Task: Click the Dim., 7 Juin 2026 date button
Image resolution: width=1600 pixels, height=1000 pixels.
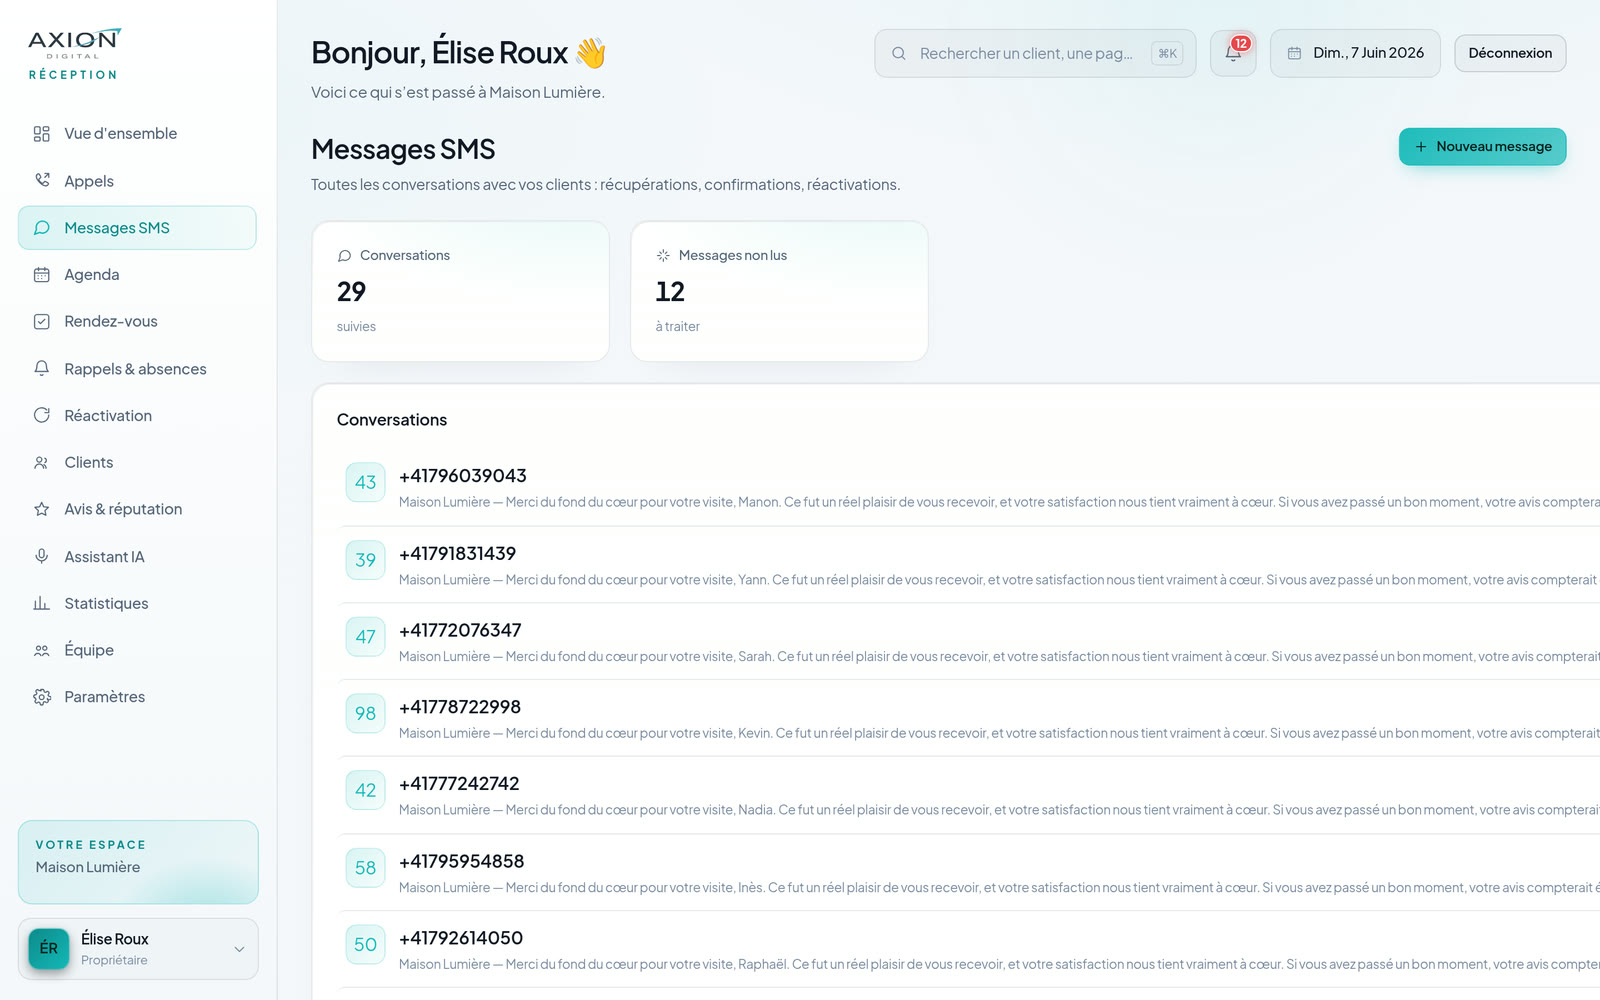Action: click(1355, 53)
